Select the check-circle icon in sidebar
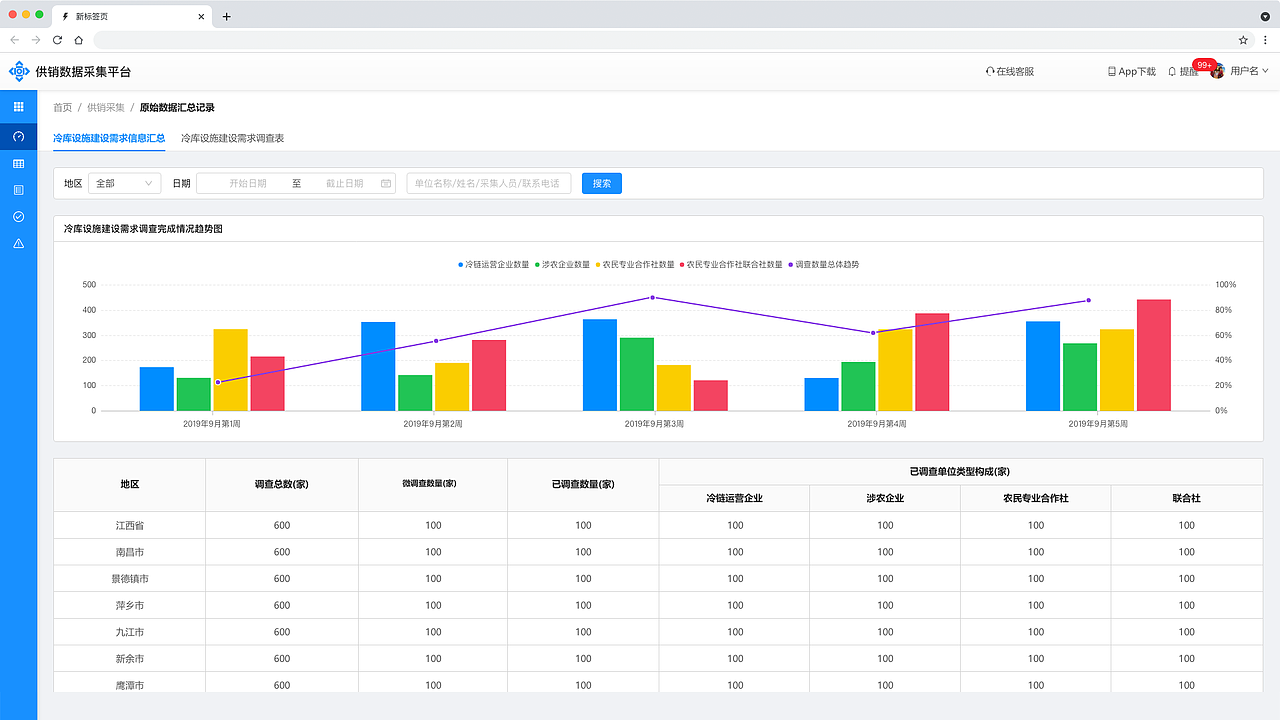Viewport: 1280px width, 720px height. click(18, 217)
